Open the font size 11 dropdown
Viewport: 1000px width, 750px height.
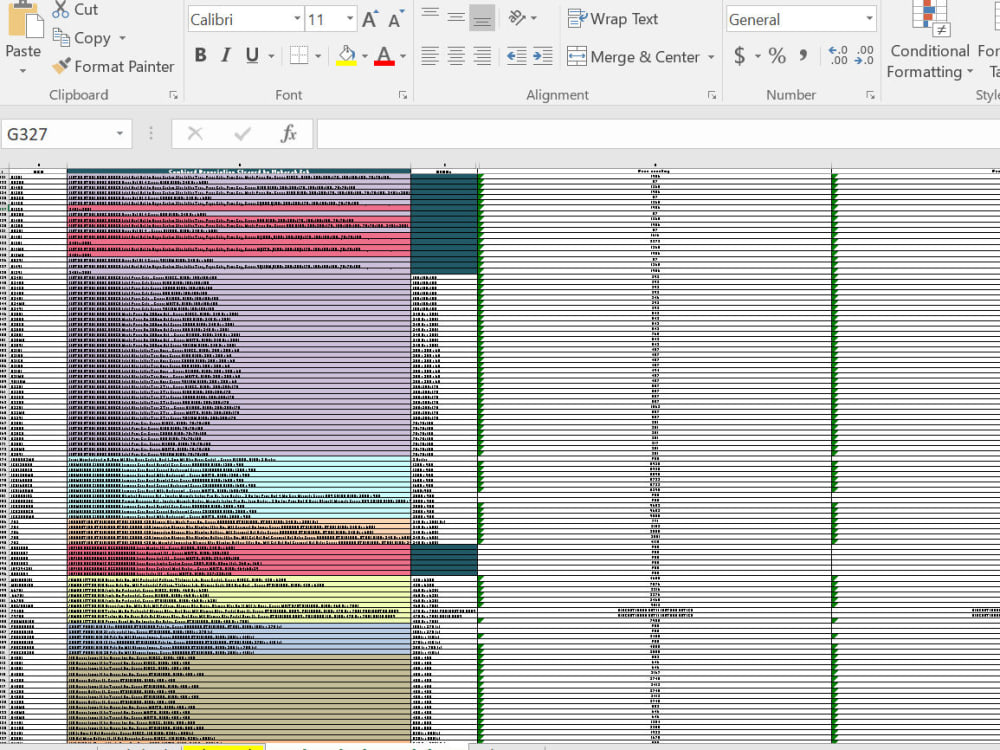click(x=350, y=19)
